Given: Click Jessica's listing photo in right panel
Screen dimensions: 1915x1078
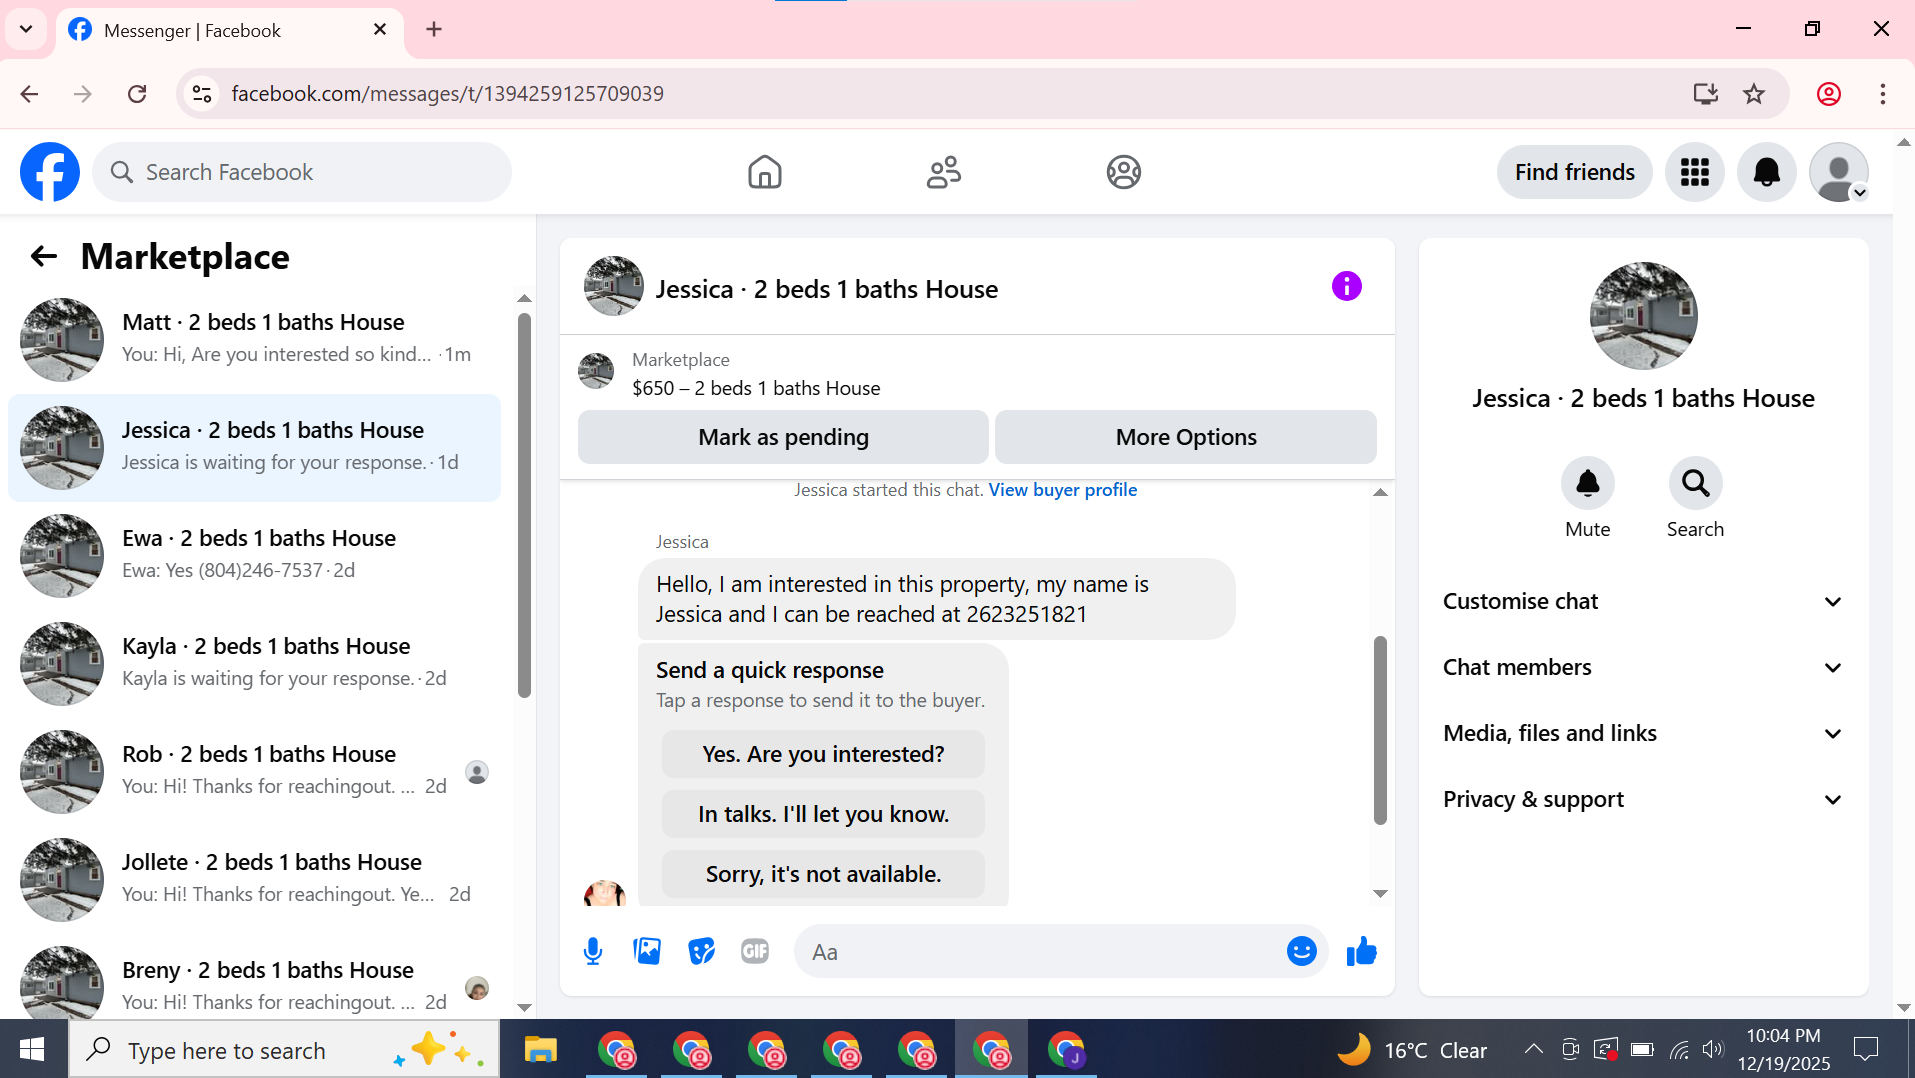Looking at the screenshot, I should click(1643, 316).
